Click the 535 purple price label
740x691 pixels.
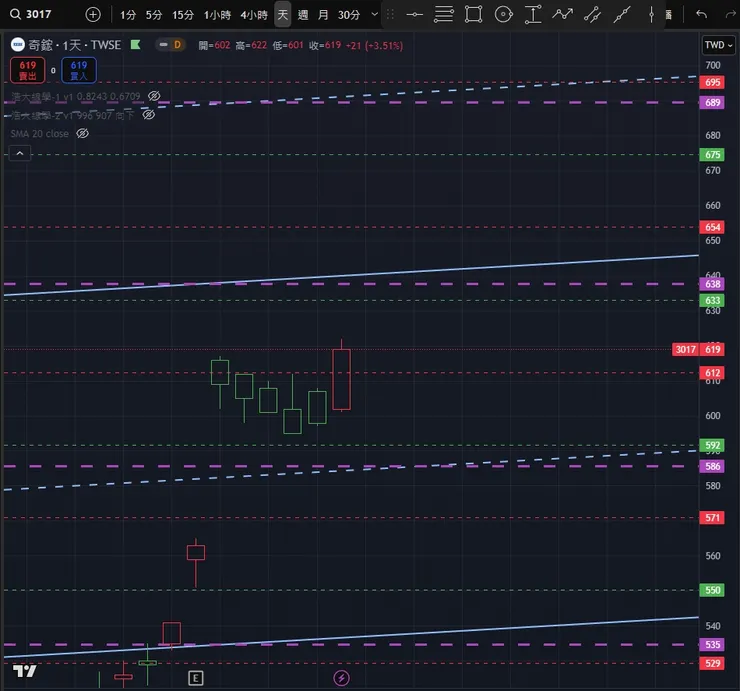coord(712,645)
